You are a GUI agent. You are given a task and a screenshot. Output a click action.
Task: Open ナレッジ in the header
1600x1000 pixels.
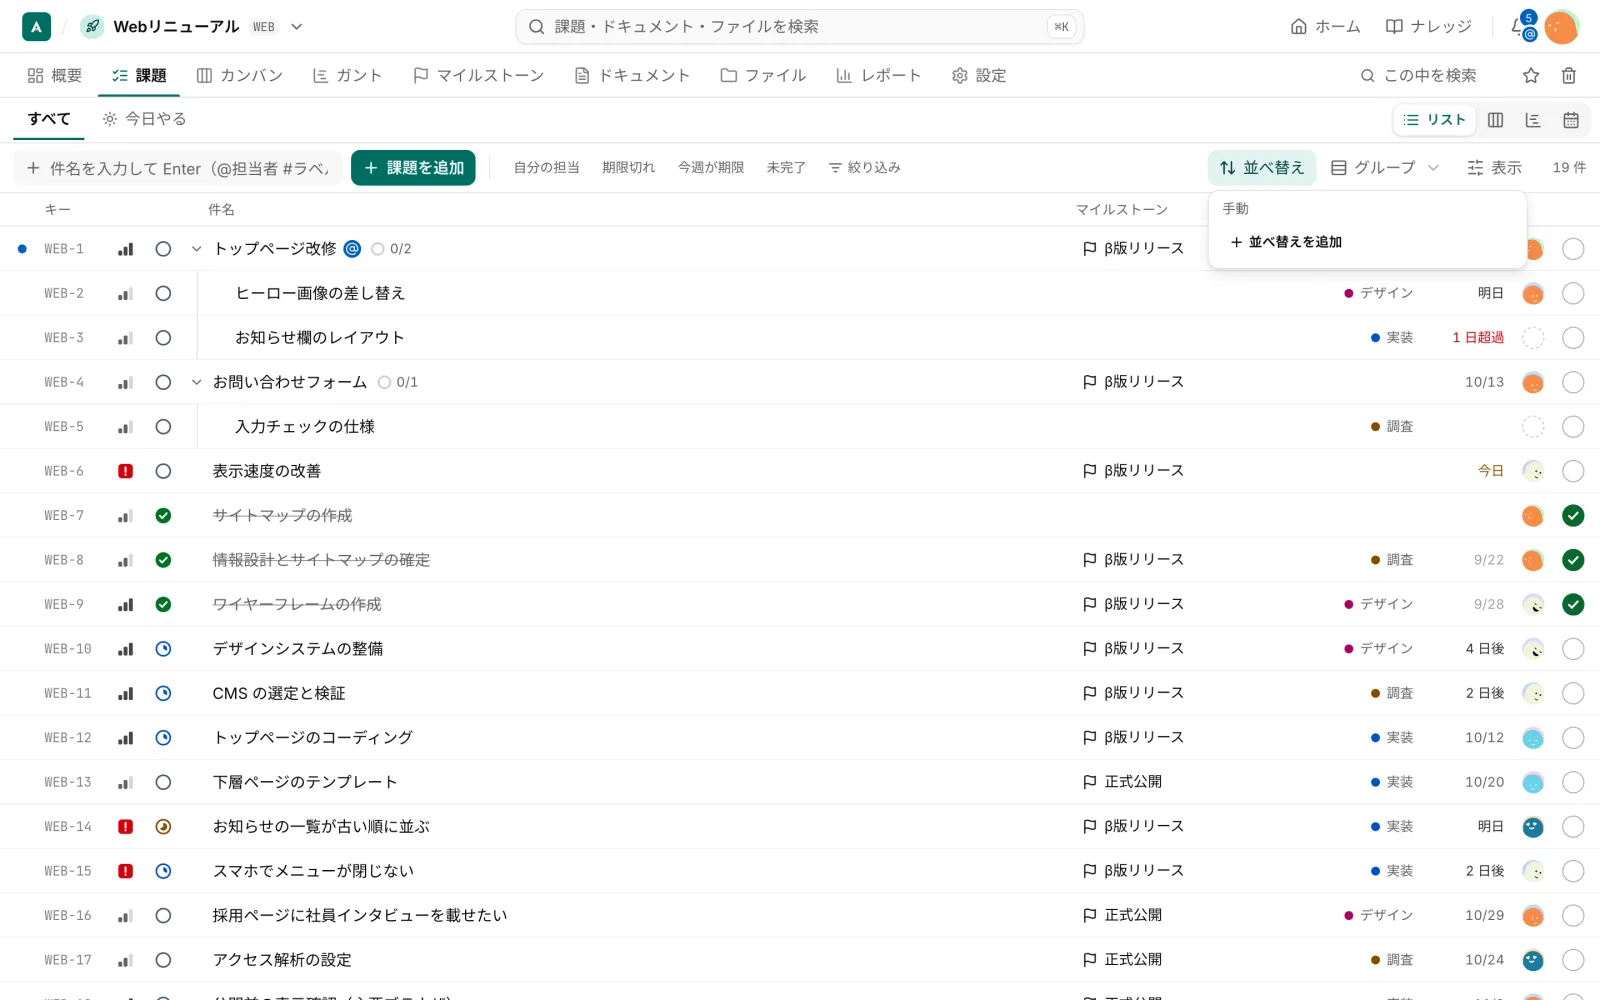(x=1428, y=27)
